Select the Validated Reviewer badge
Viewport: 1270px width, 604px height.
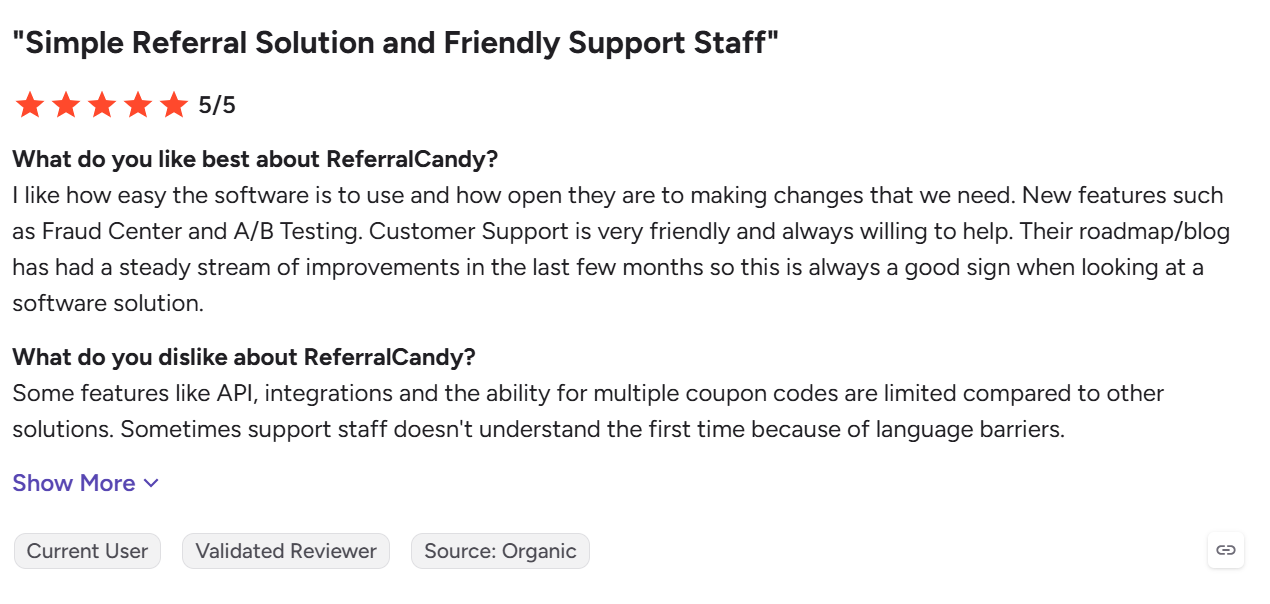tap(286, 551)
